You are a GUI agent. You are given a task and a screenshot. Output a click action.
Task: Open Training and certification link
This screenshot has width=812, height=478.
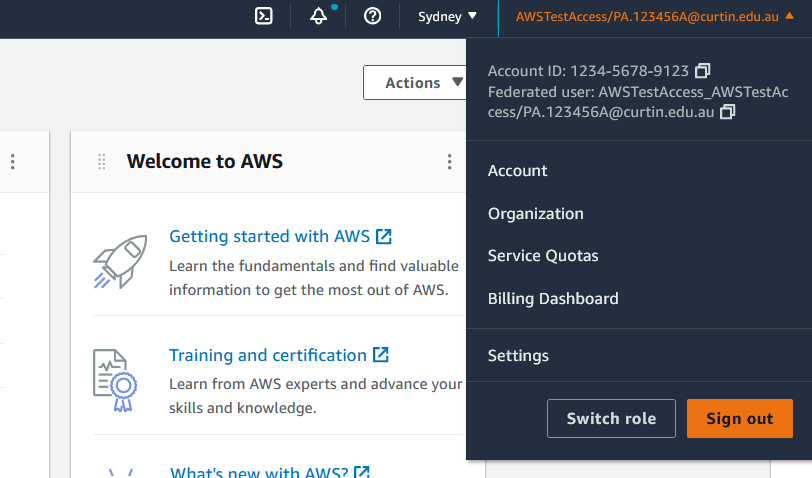[x=268, y=355]
